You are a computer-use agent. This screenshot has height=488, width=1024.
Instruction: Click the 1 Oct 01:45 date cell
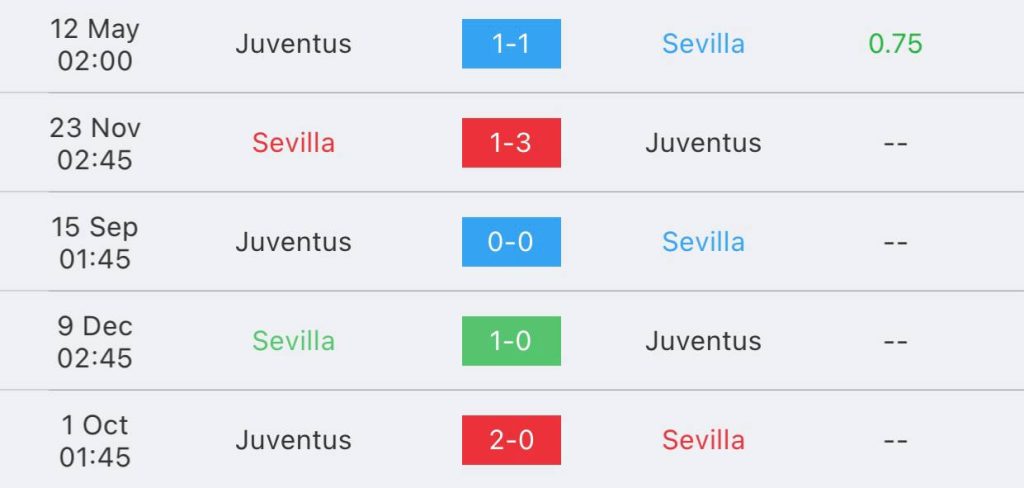point(96,440)
